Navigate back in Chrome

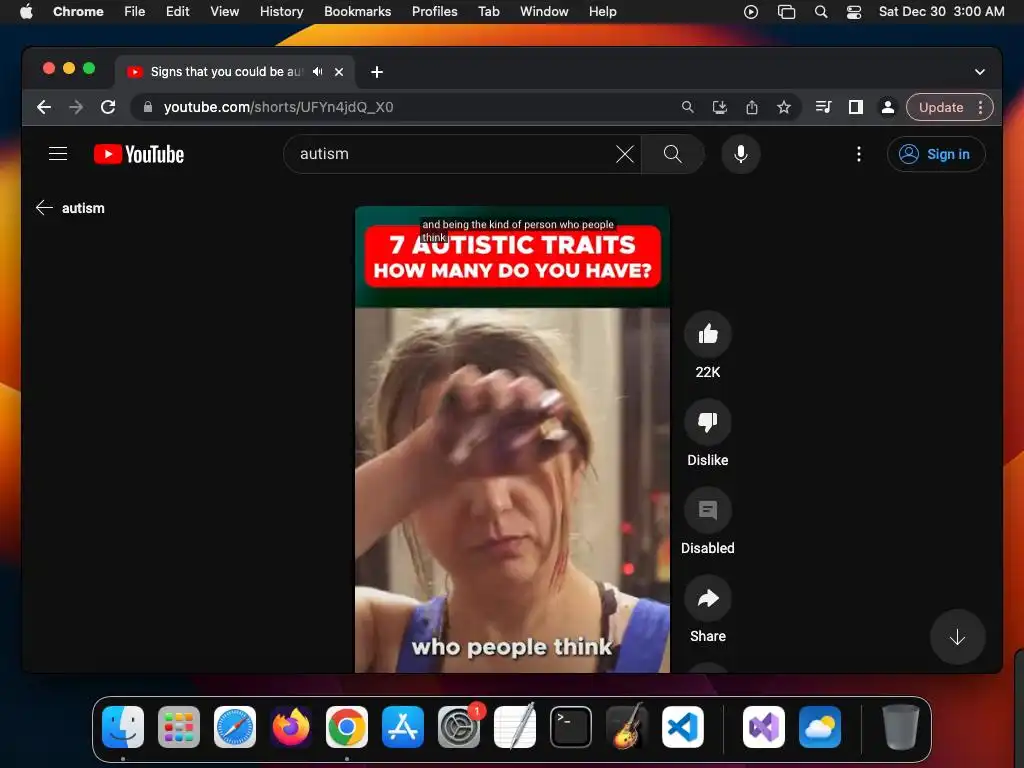[x=44, y=107]
